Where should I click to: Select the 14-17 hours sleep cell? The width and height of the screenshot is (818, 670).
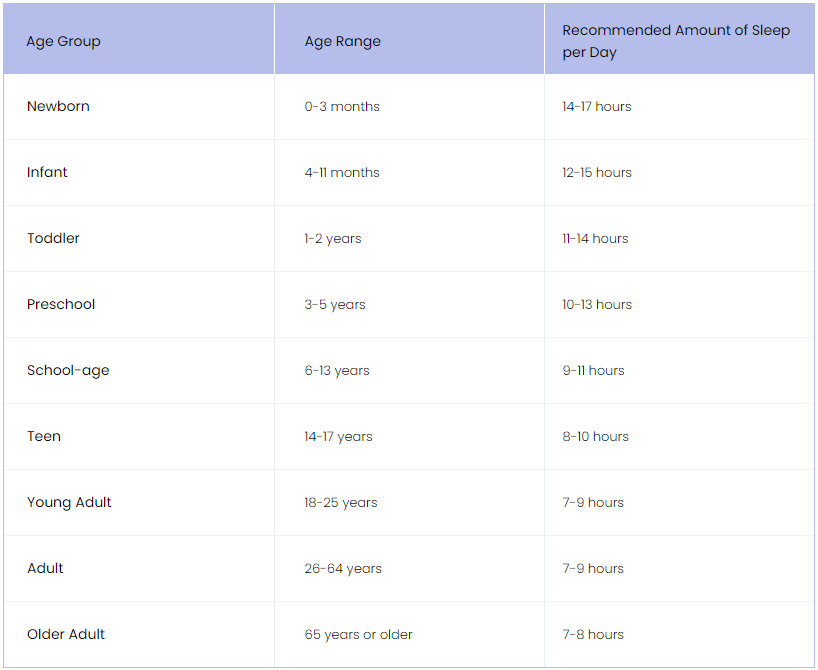click(596, 107)
